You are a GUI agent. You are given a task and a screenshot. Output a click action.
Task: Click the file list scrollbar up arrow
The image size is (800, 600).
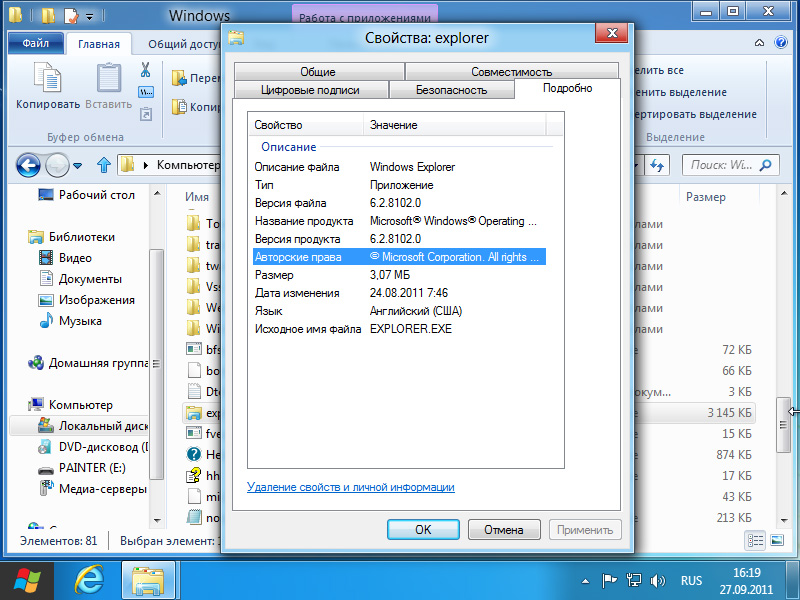pos(784,193)
